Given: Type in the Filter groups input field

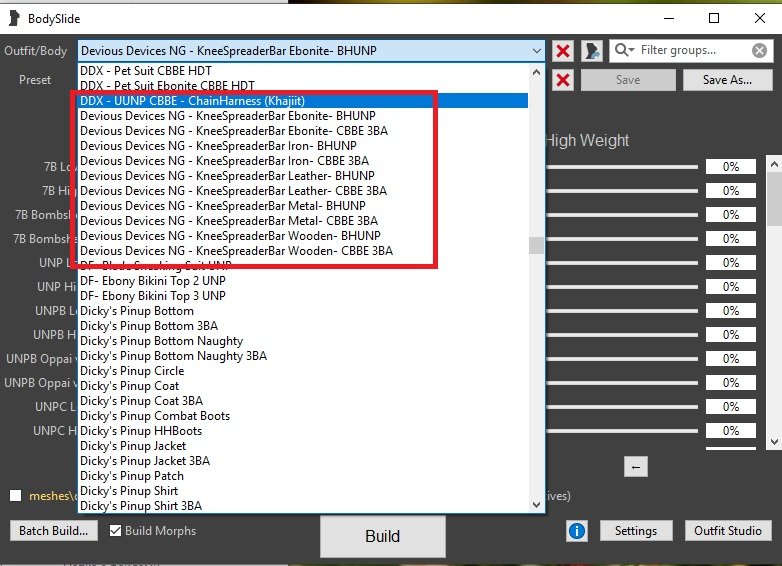Looking at the screenshot, I should [690, 50].
